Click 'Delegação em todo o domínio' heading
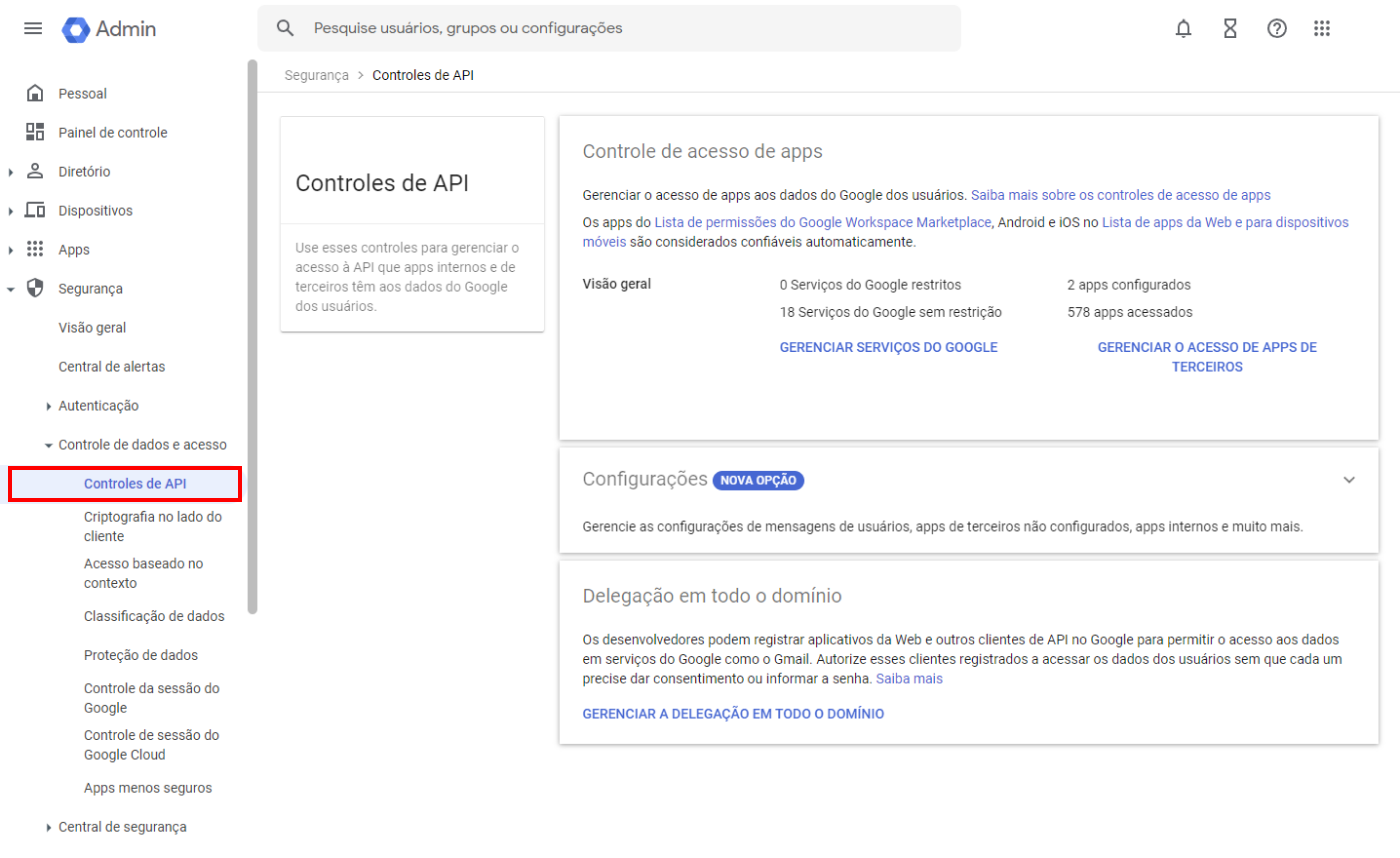The height and width of the screenshot is (858, 1400). [x=712, y=596]
